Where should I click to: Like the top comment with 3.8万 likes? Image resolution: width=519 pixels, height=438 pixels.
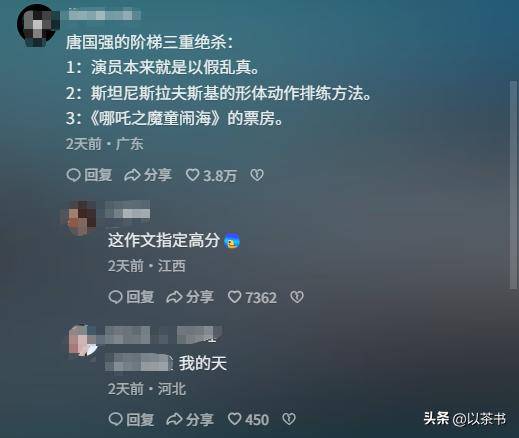[x=211, y=175]
